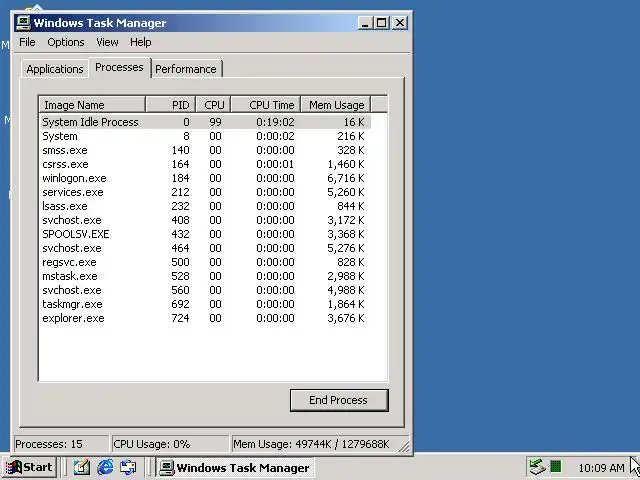Click the window resize grip corner
The height and width of the screenshot is (480, 640).
pos(404,447)
